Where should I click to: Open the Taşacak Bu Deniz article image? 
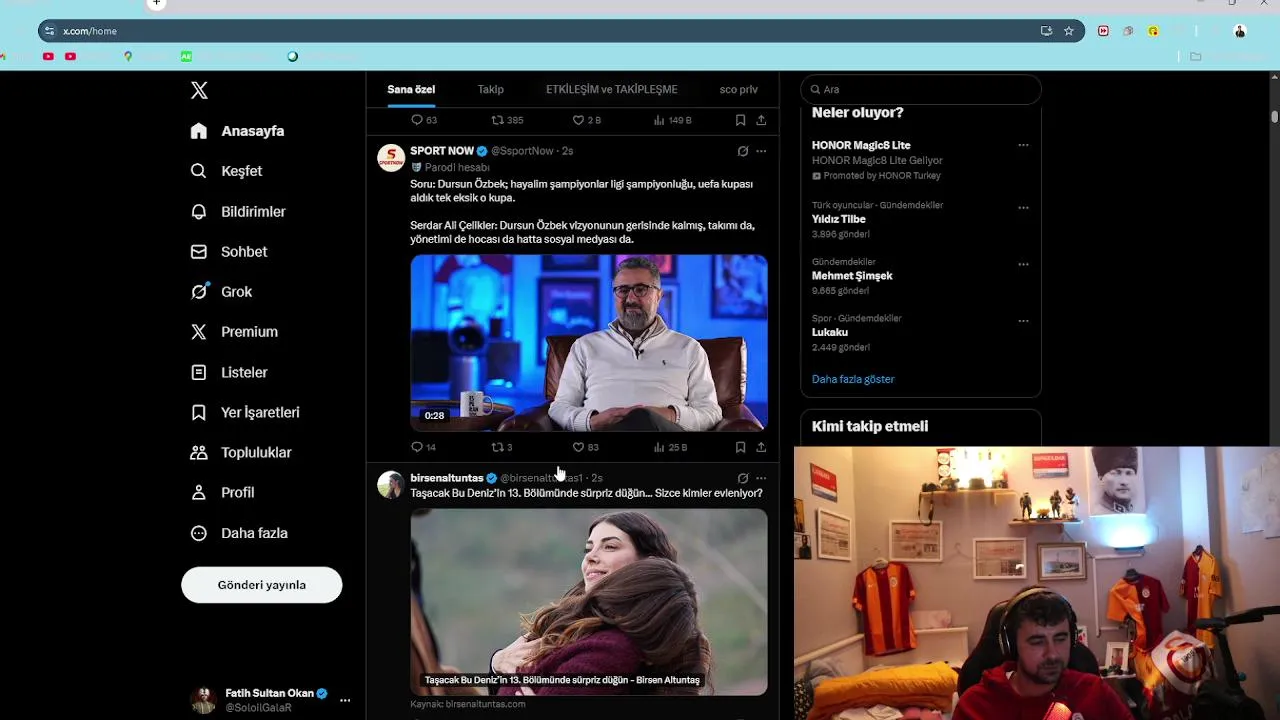tap(589, 602)
